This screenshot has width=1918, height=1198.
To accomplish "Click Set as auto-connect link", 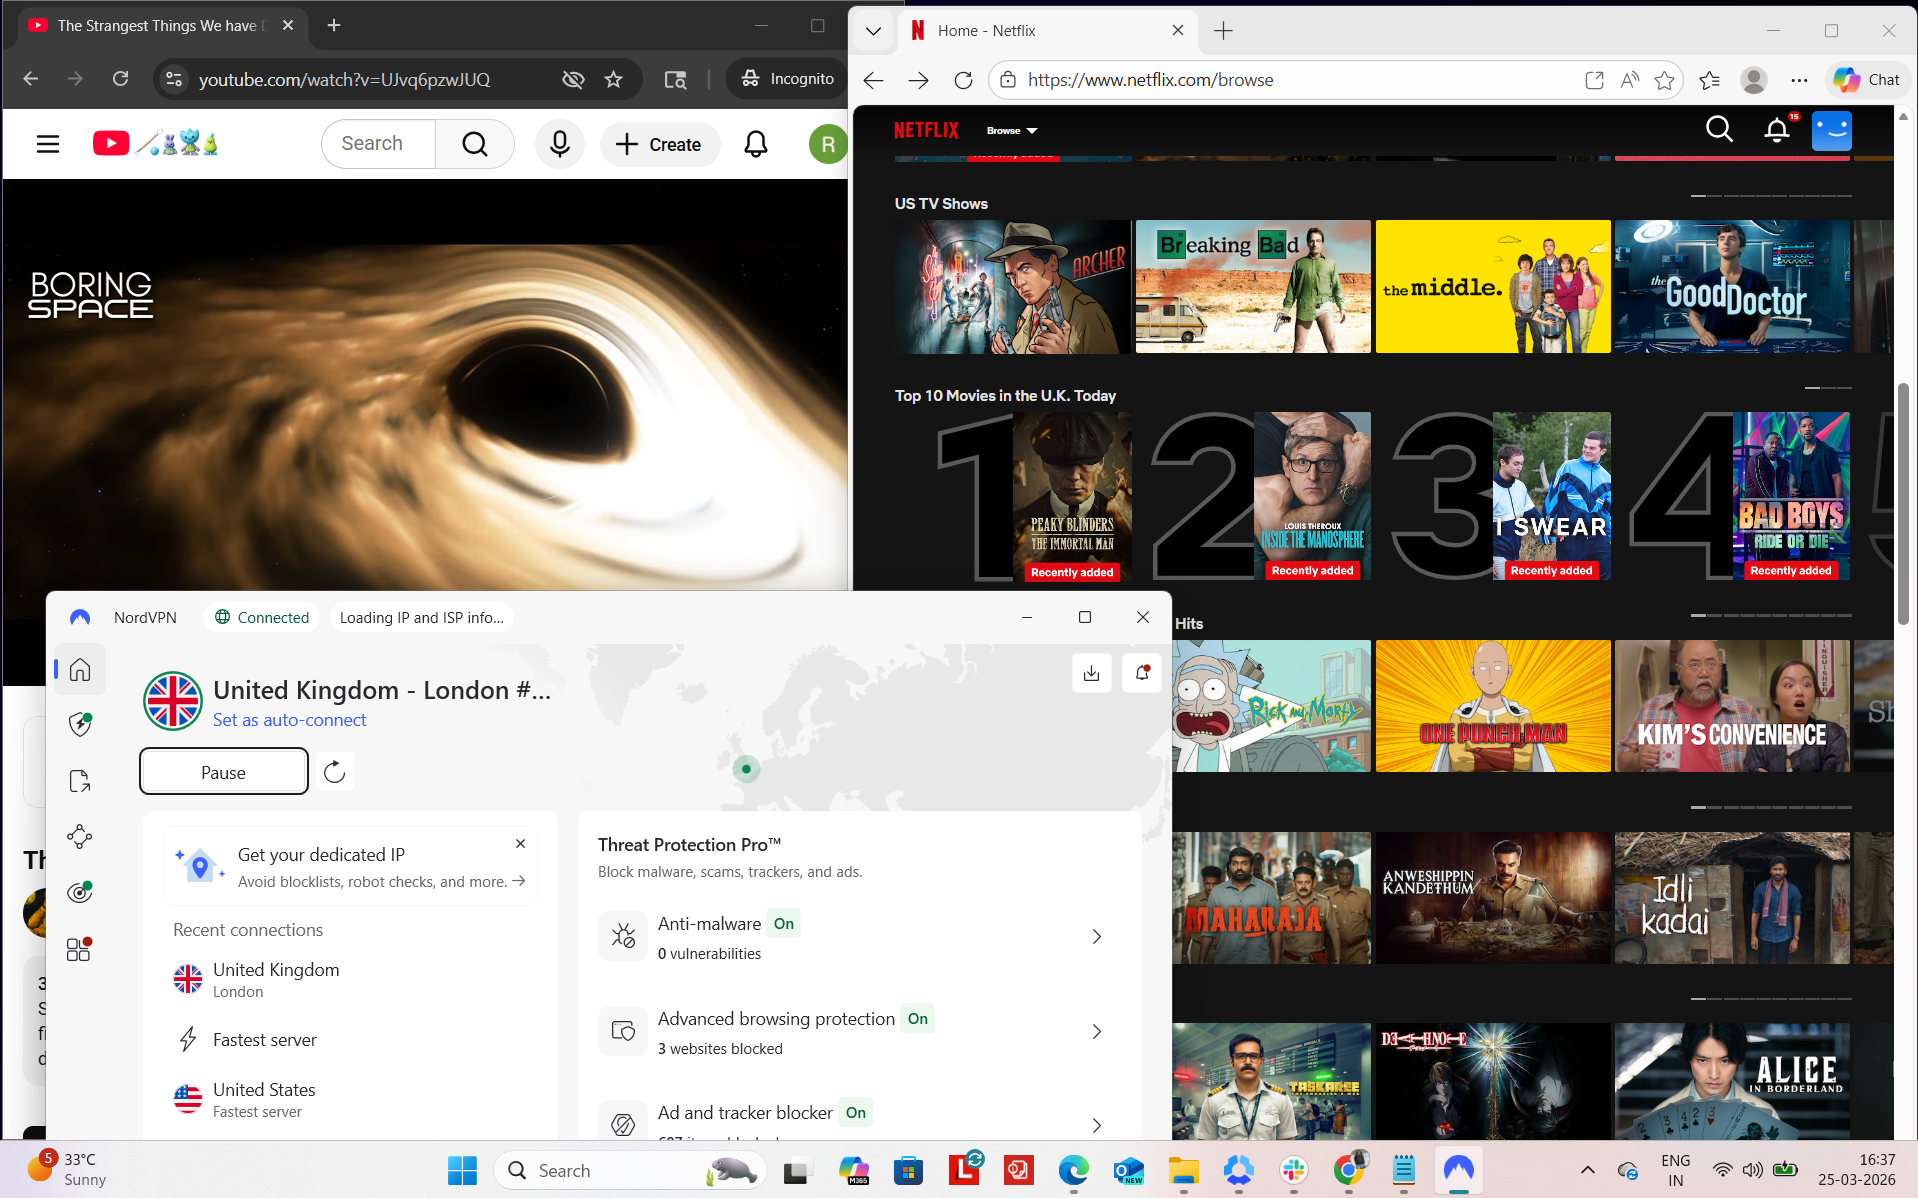I will [x=289, y=719].
